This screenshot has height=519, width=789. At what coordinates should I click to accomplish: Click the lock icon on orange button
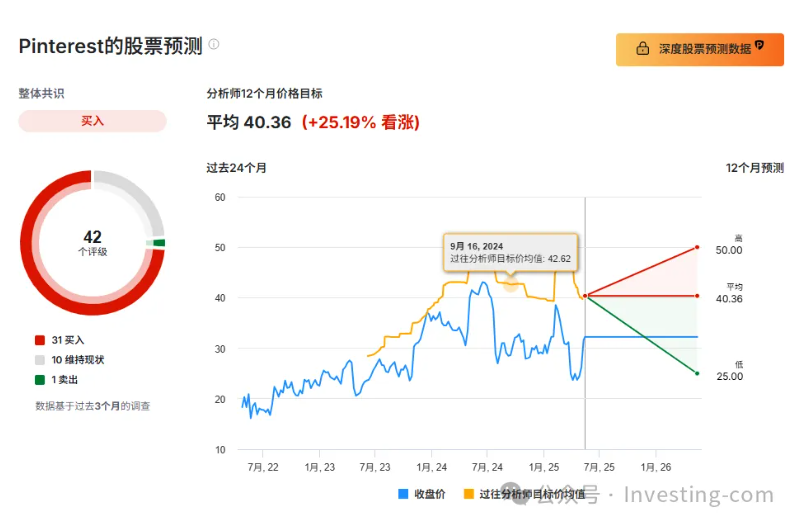643,48
